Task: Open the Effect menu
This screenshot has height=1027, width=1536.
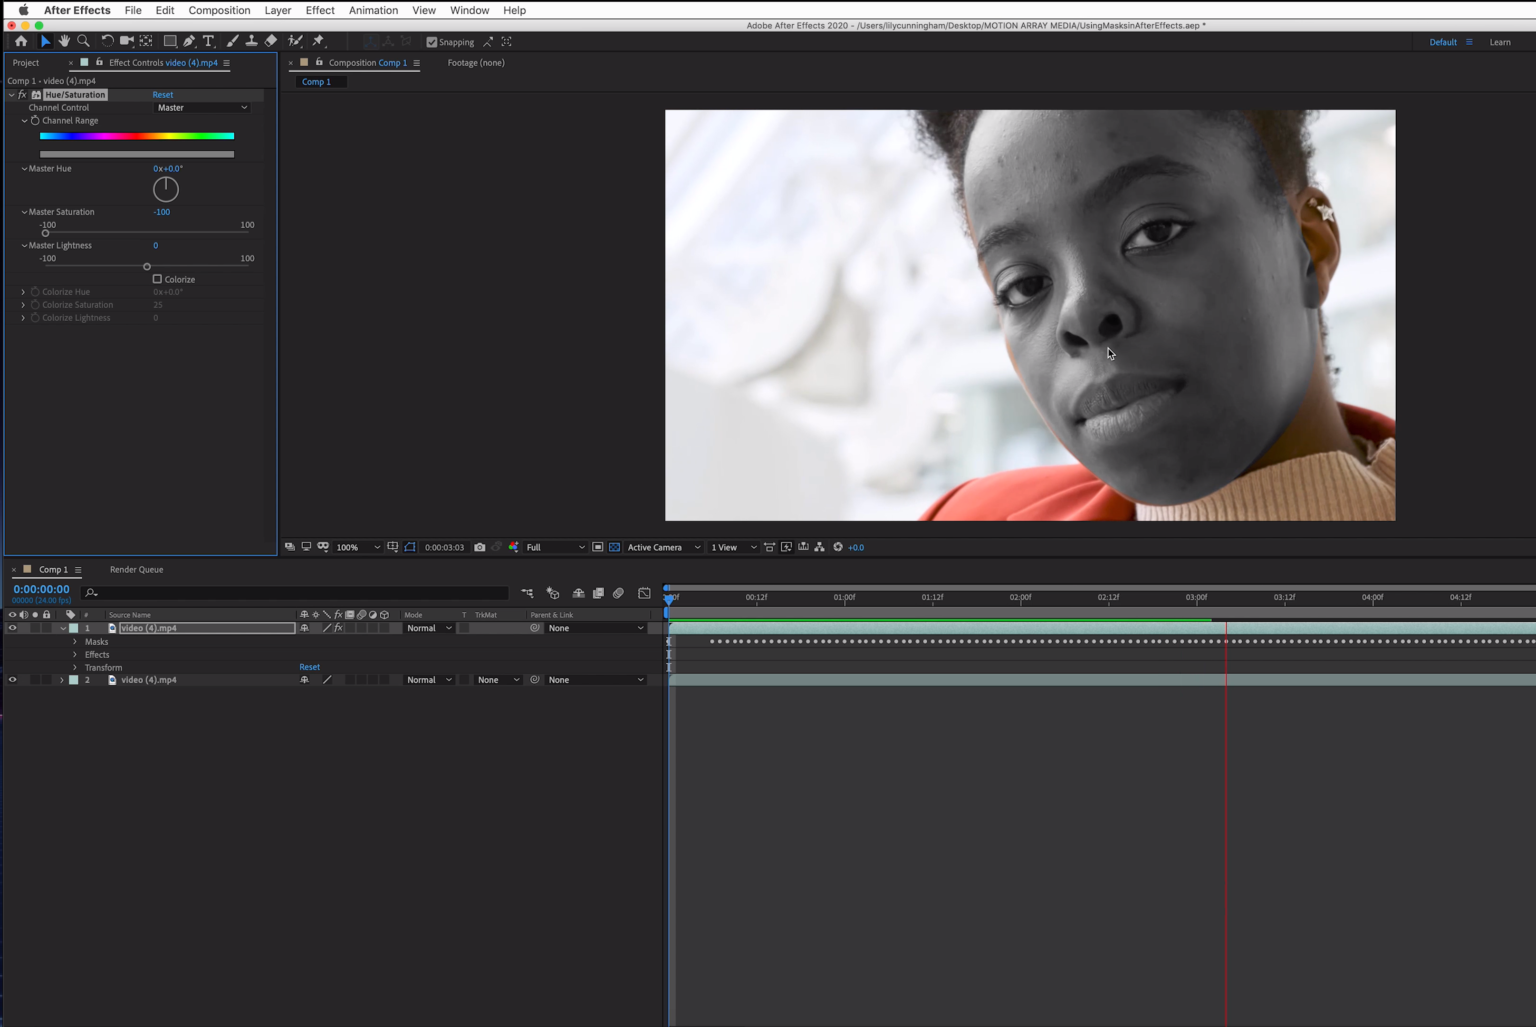Action: (319, 10)
